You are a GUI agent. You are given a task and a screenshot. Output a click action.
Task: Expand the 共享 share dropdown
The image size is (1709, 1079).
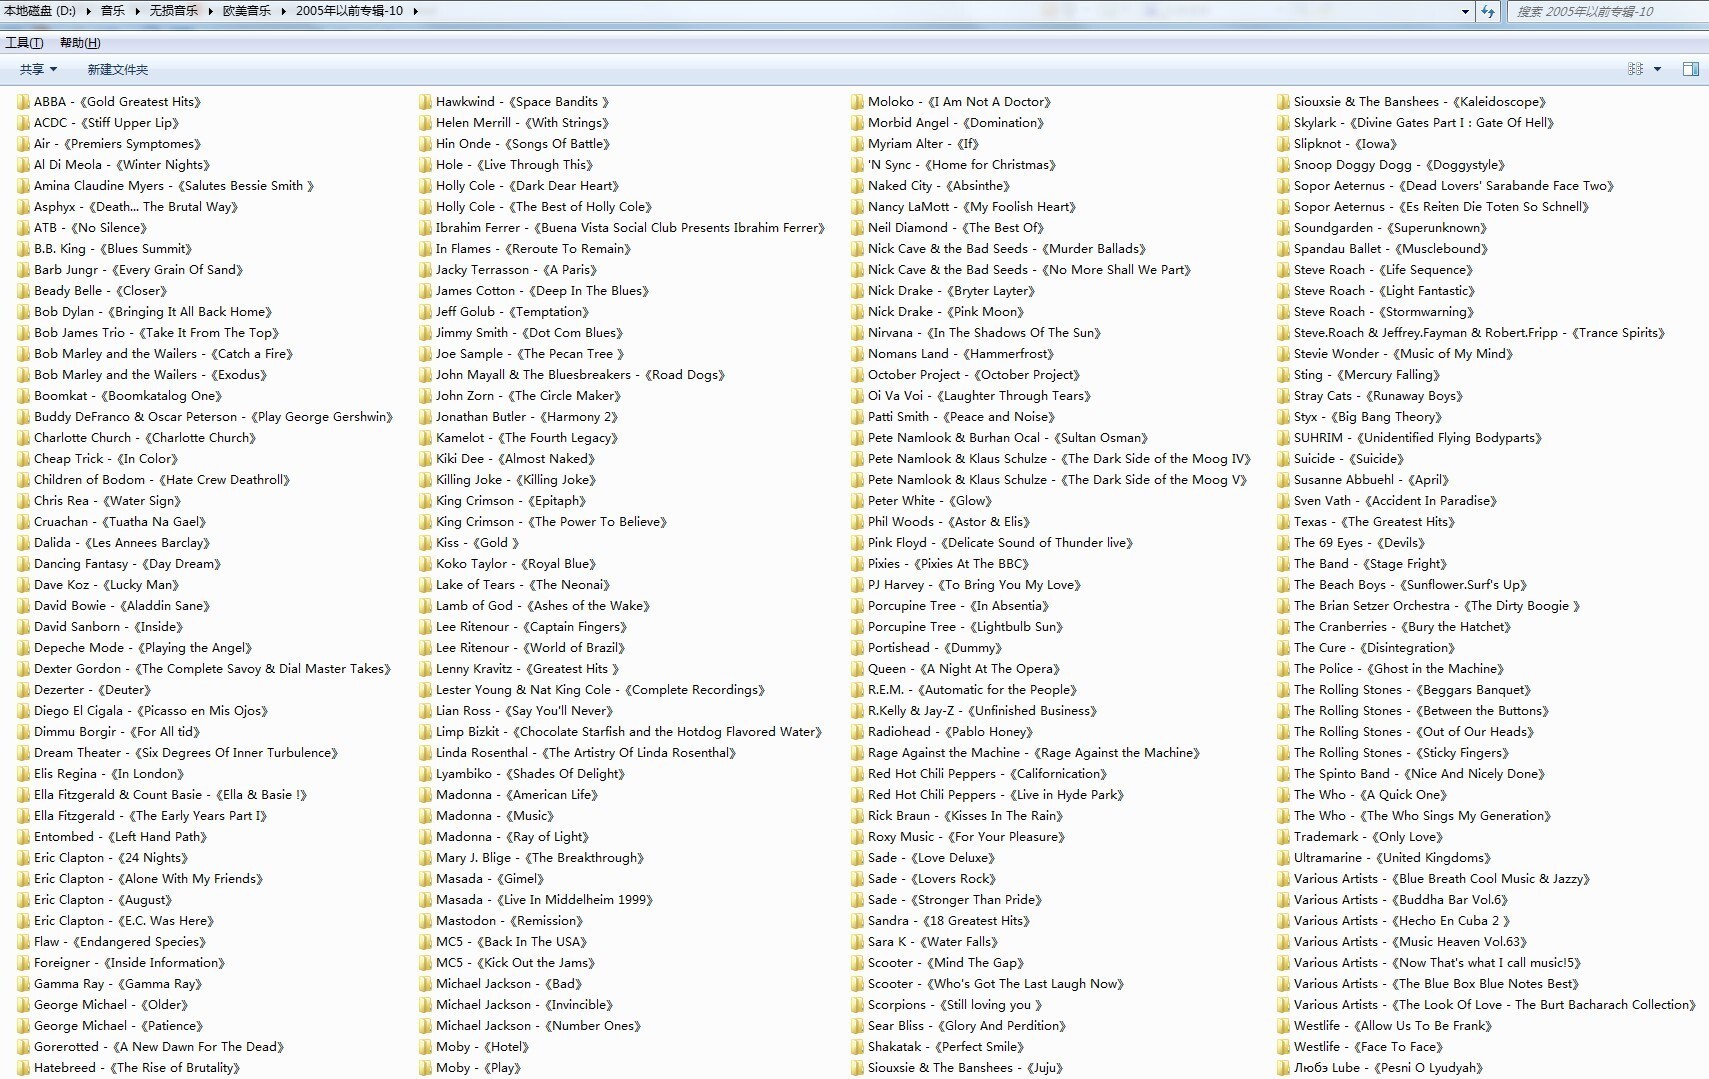tap(38, 69)
